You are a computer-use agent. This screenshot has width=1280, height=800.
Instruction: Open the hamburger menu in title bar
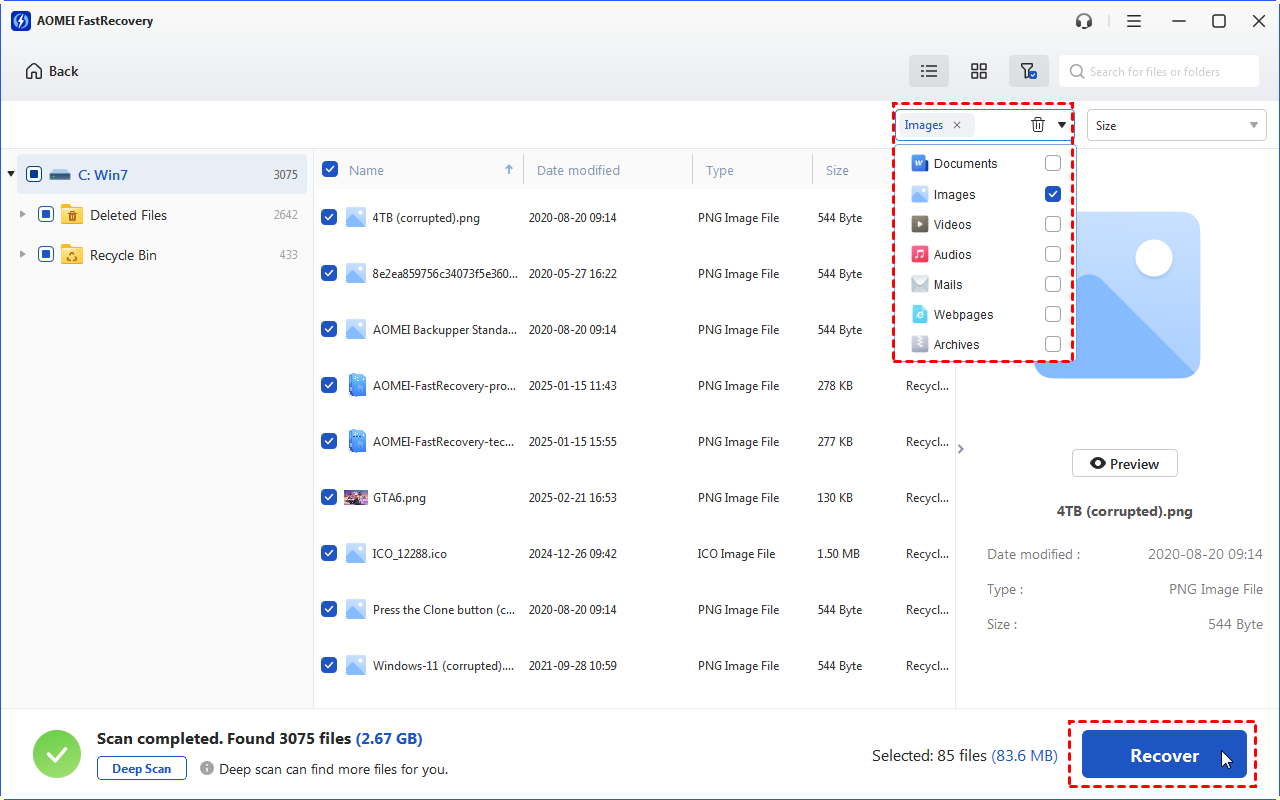point(1134,21)
